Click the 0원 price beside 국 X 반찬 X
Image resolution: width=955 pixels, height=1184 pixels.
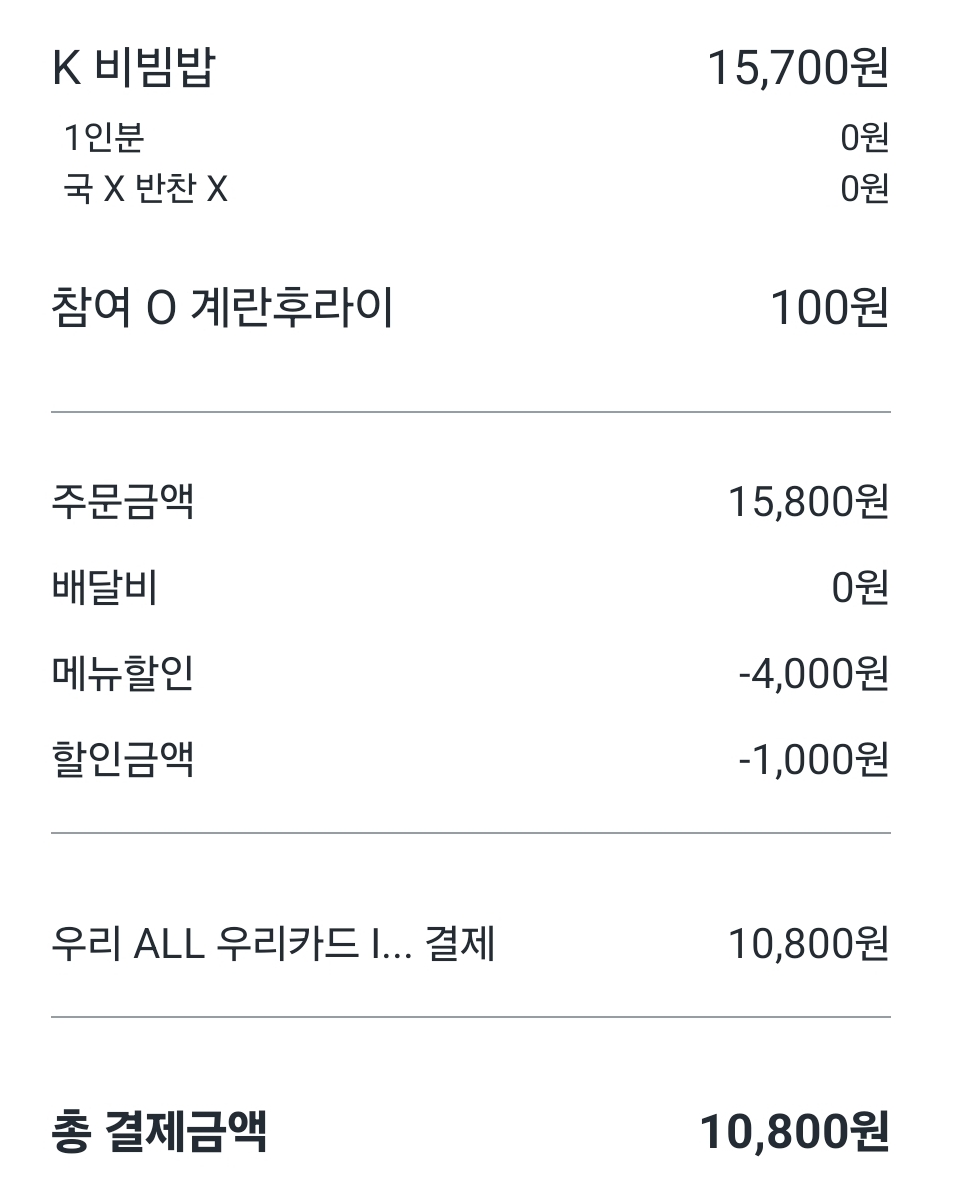[864, 188]
